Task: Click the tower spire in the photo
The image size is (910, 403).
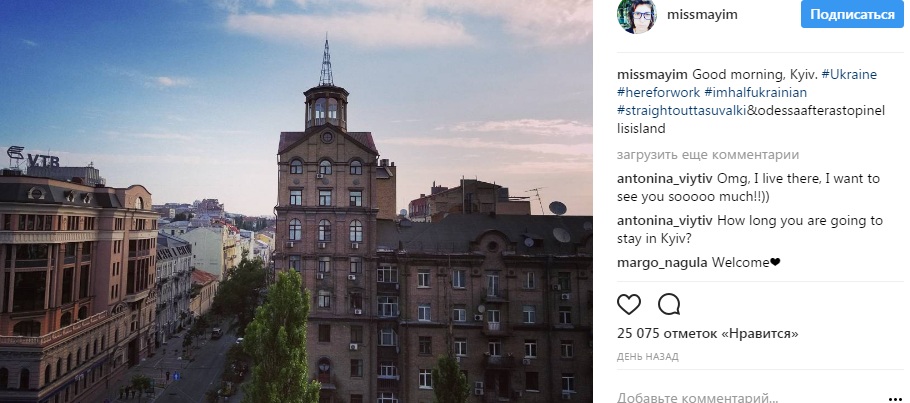Action: point(326,61)
